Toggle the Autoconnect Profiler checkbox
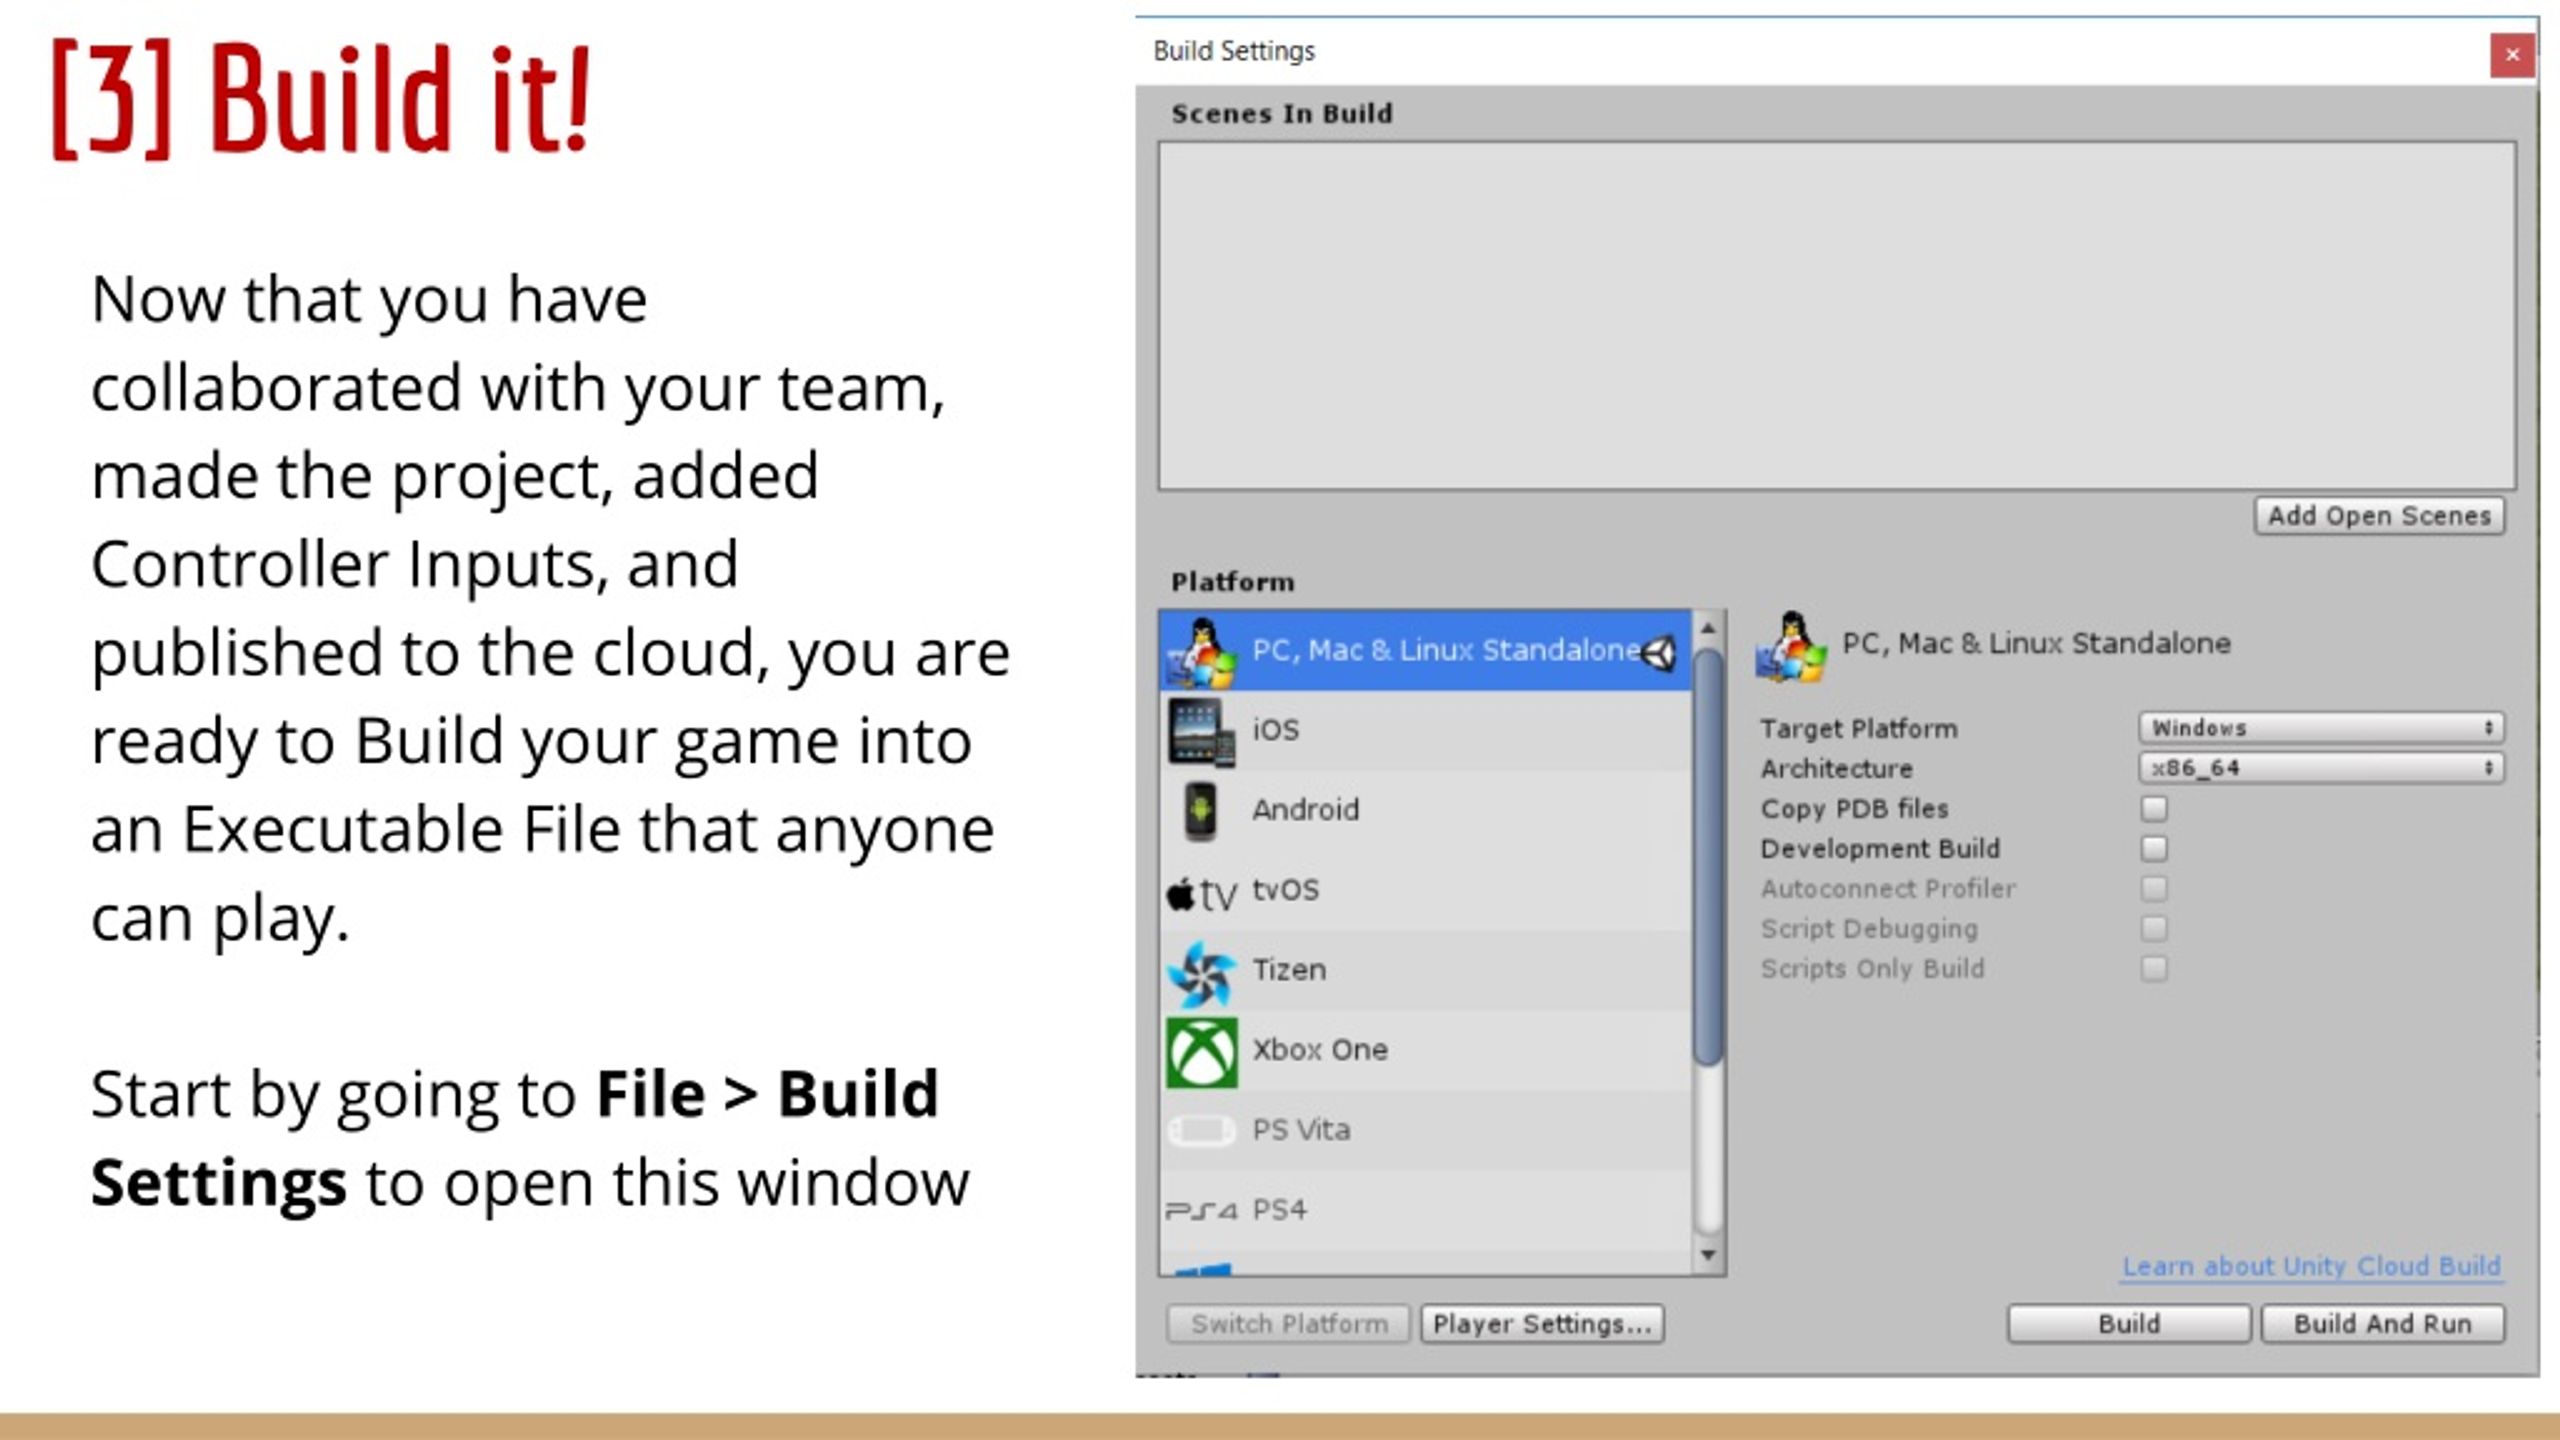 click(2154, 888)
